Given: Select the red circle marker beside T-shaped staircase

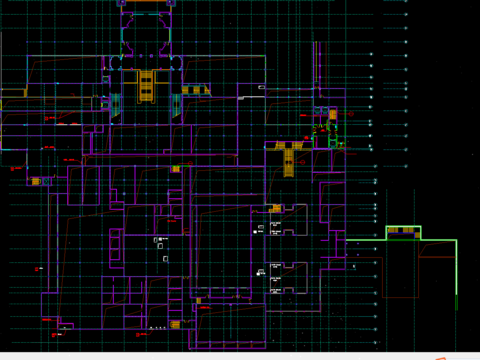Looking at the screenshot, I should pos(302,162).
